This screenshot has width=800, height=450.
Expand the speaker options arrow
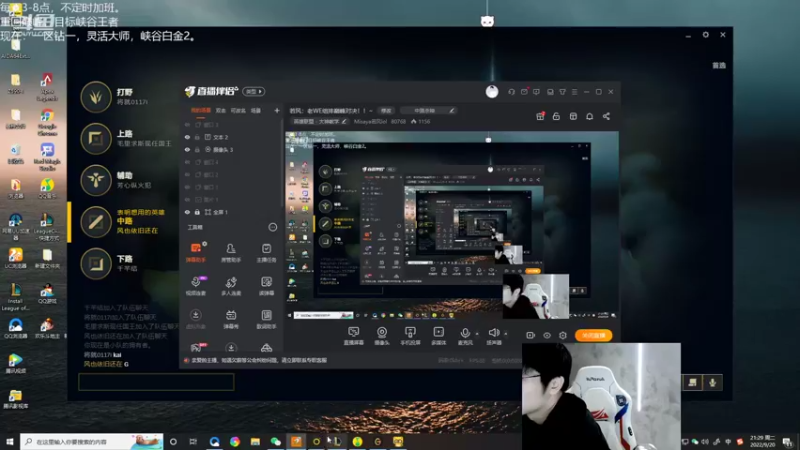(506, 334)
